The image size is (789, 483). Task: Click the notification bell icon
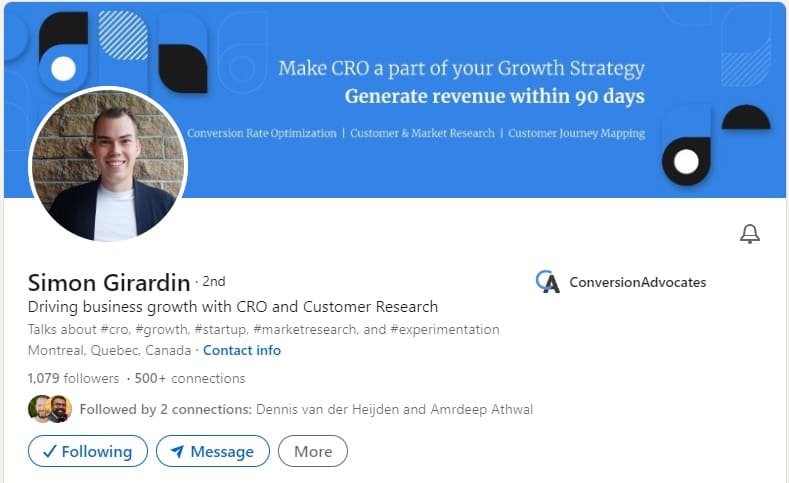pyautogui.click(x=749, y=234)
